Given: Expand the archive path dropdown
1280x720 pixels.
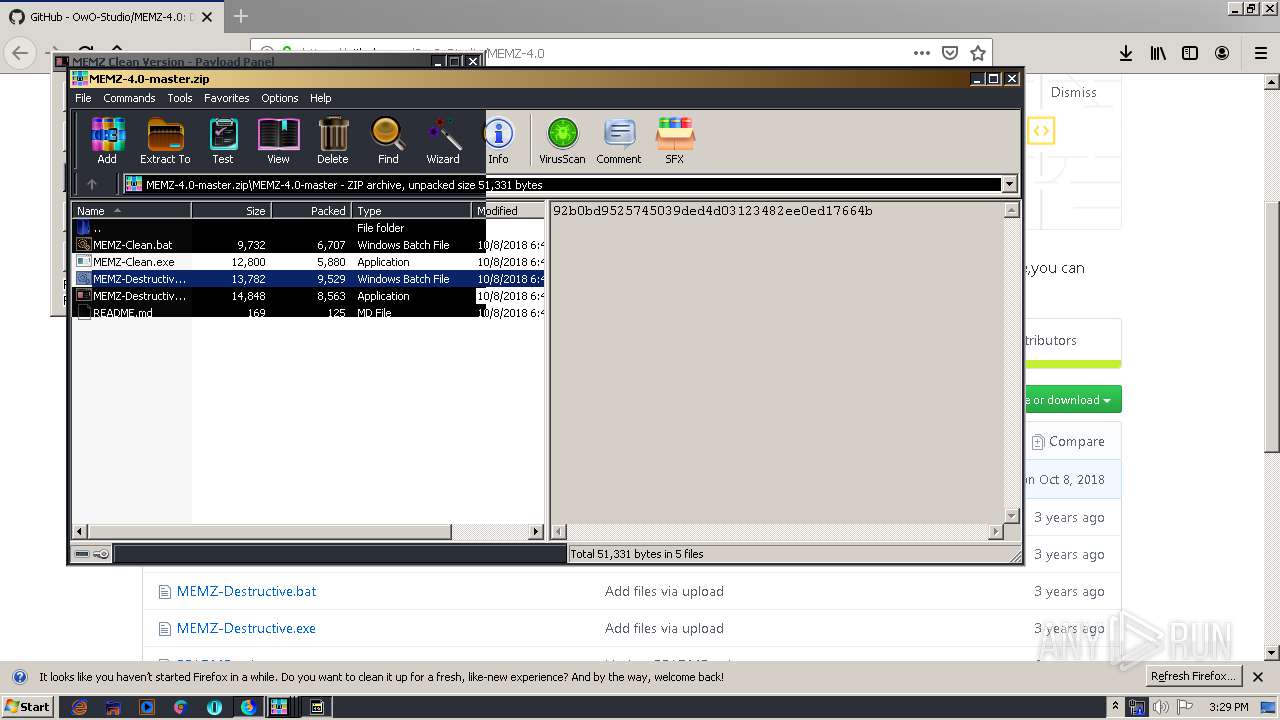Looking at the screenshot, I should point(1009,184).
